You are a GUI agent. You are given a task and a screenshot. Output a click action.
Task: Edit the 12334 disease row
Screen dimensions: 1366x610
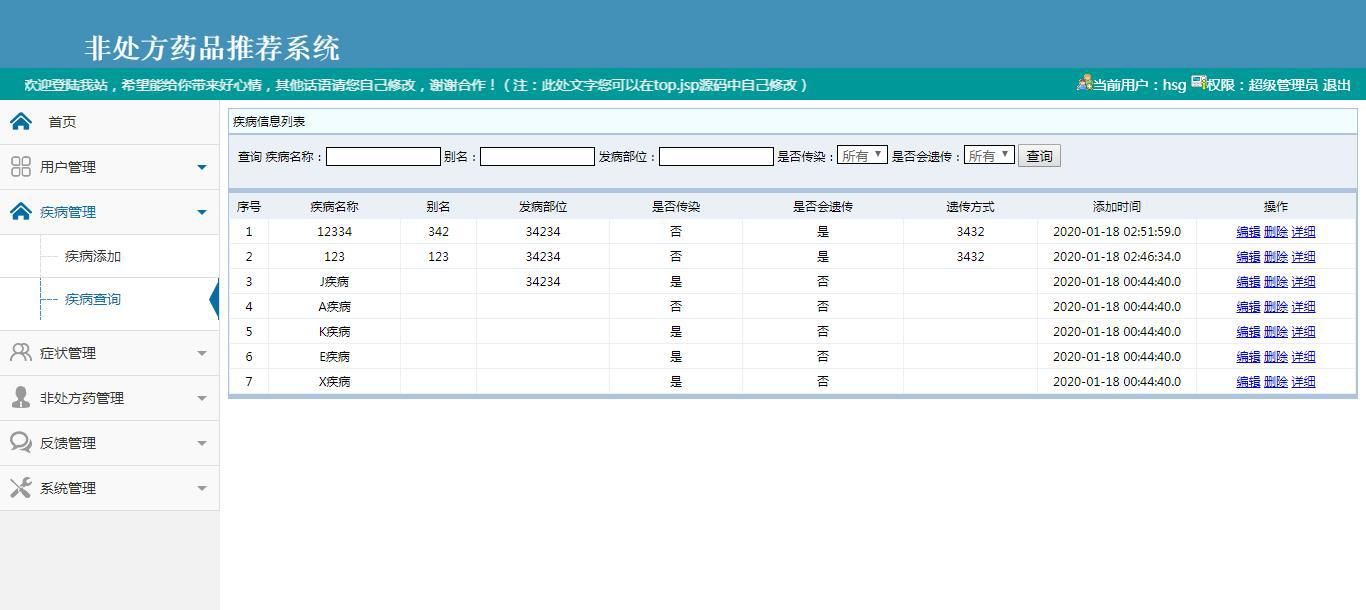(1248, 231)
